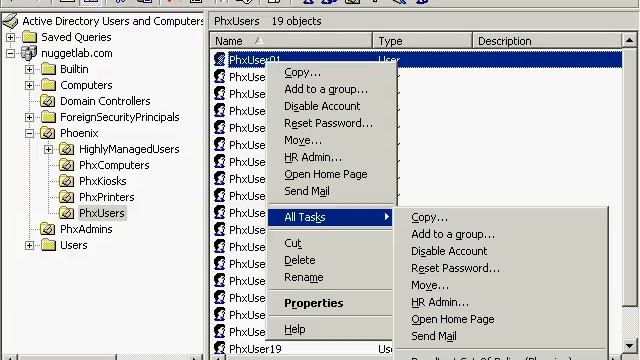Viewport: 640px width, 360px height.
Task: Click the PhxUsers OU icon in tree
Action: point(67,213)
